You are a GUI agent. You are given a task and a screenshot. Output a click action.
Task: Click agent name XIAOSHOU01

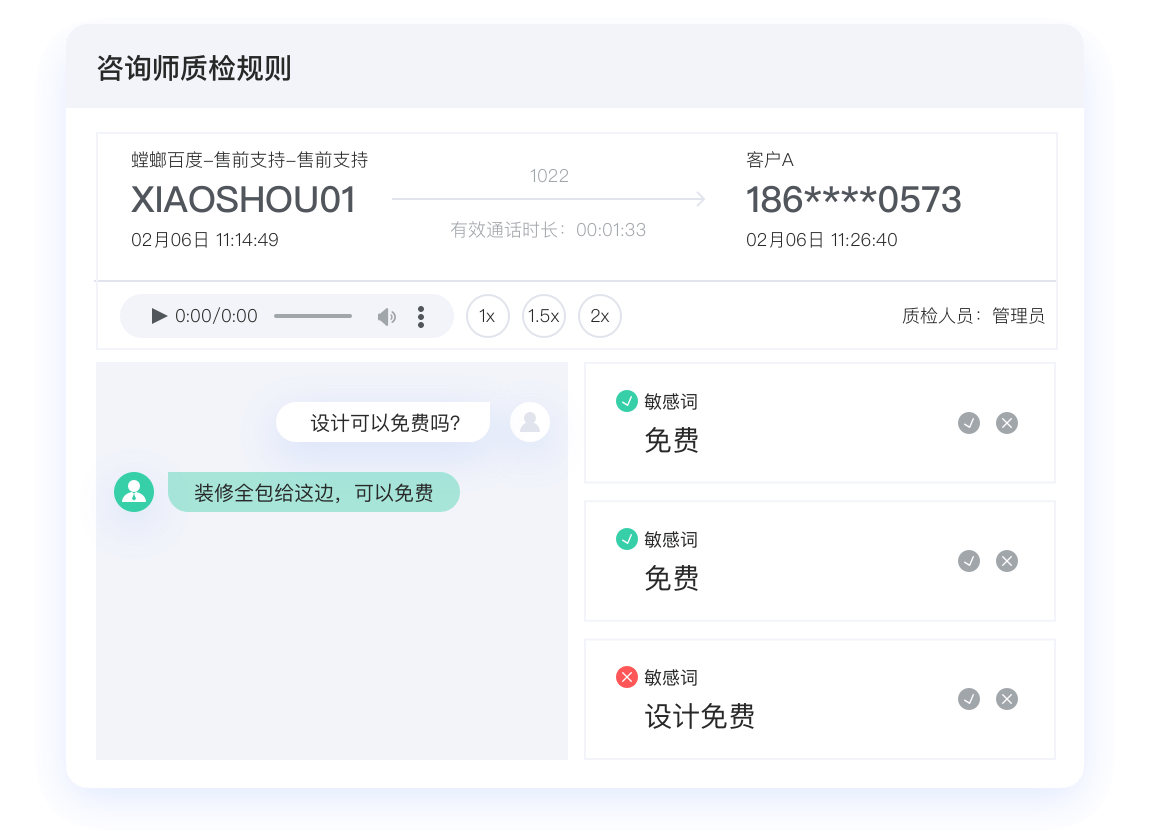[243, 200]
